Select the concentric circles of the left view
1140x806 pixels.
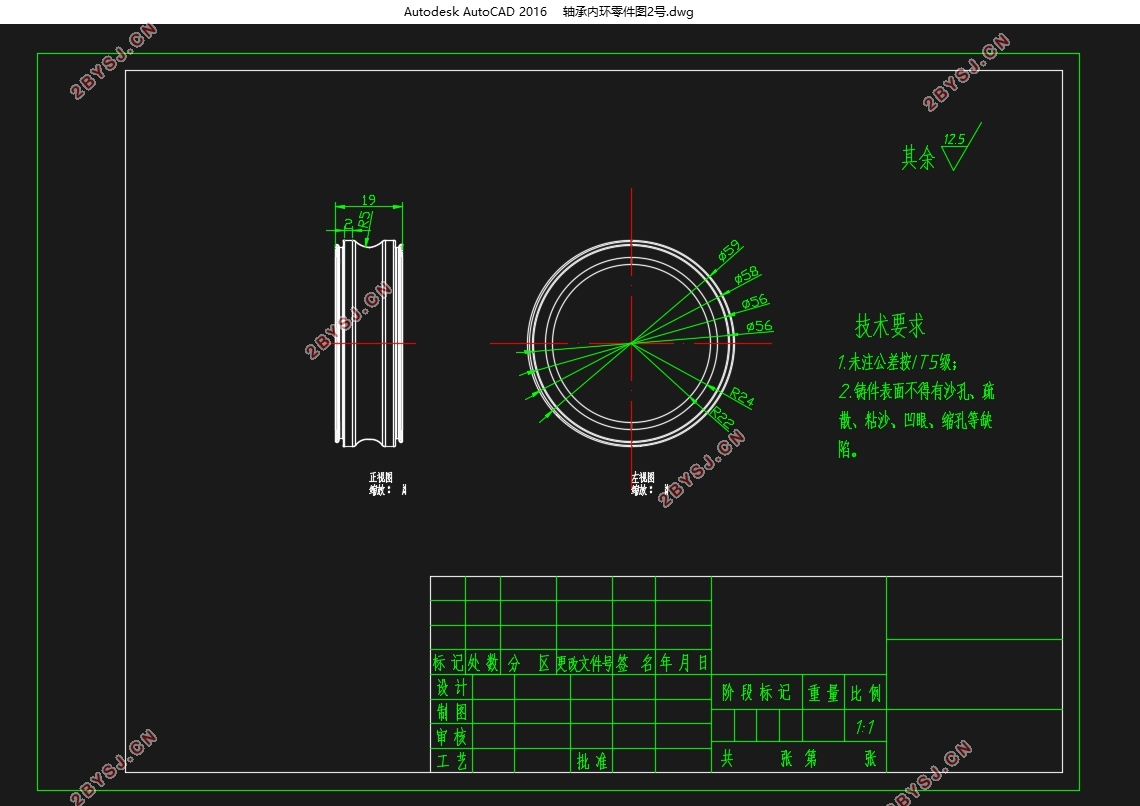click(631, 343)
